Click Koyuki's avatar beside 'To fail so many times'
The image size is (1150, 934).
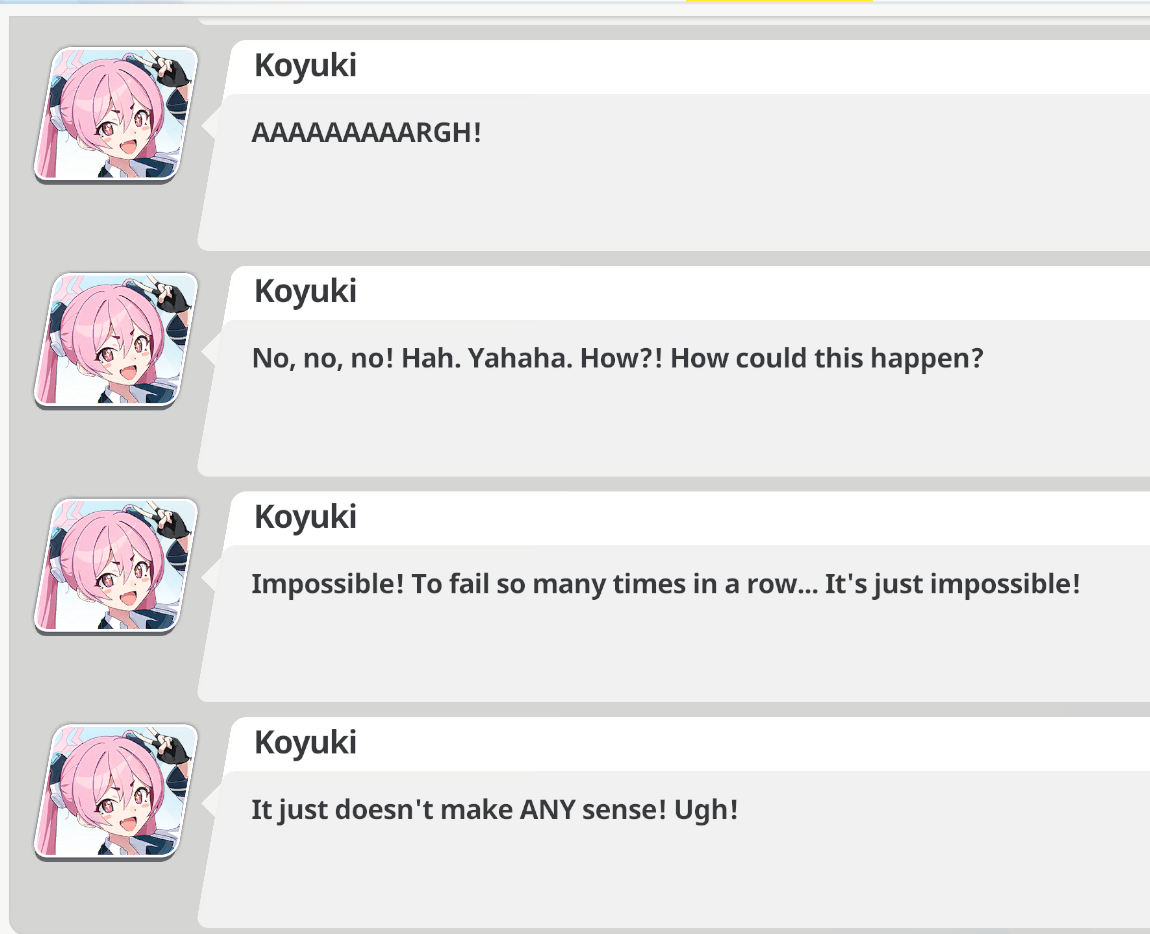point(116,567)
